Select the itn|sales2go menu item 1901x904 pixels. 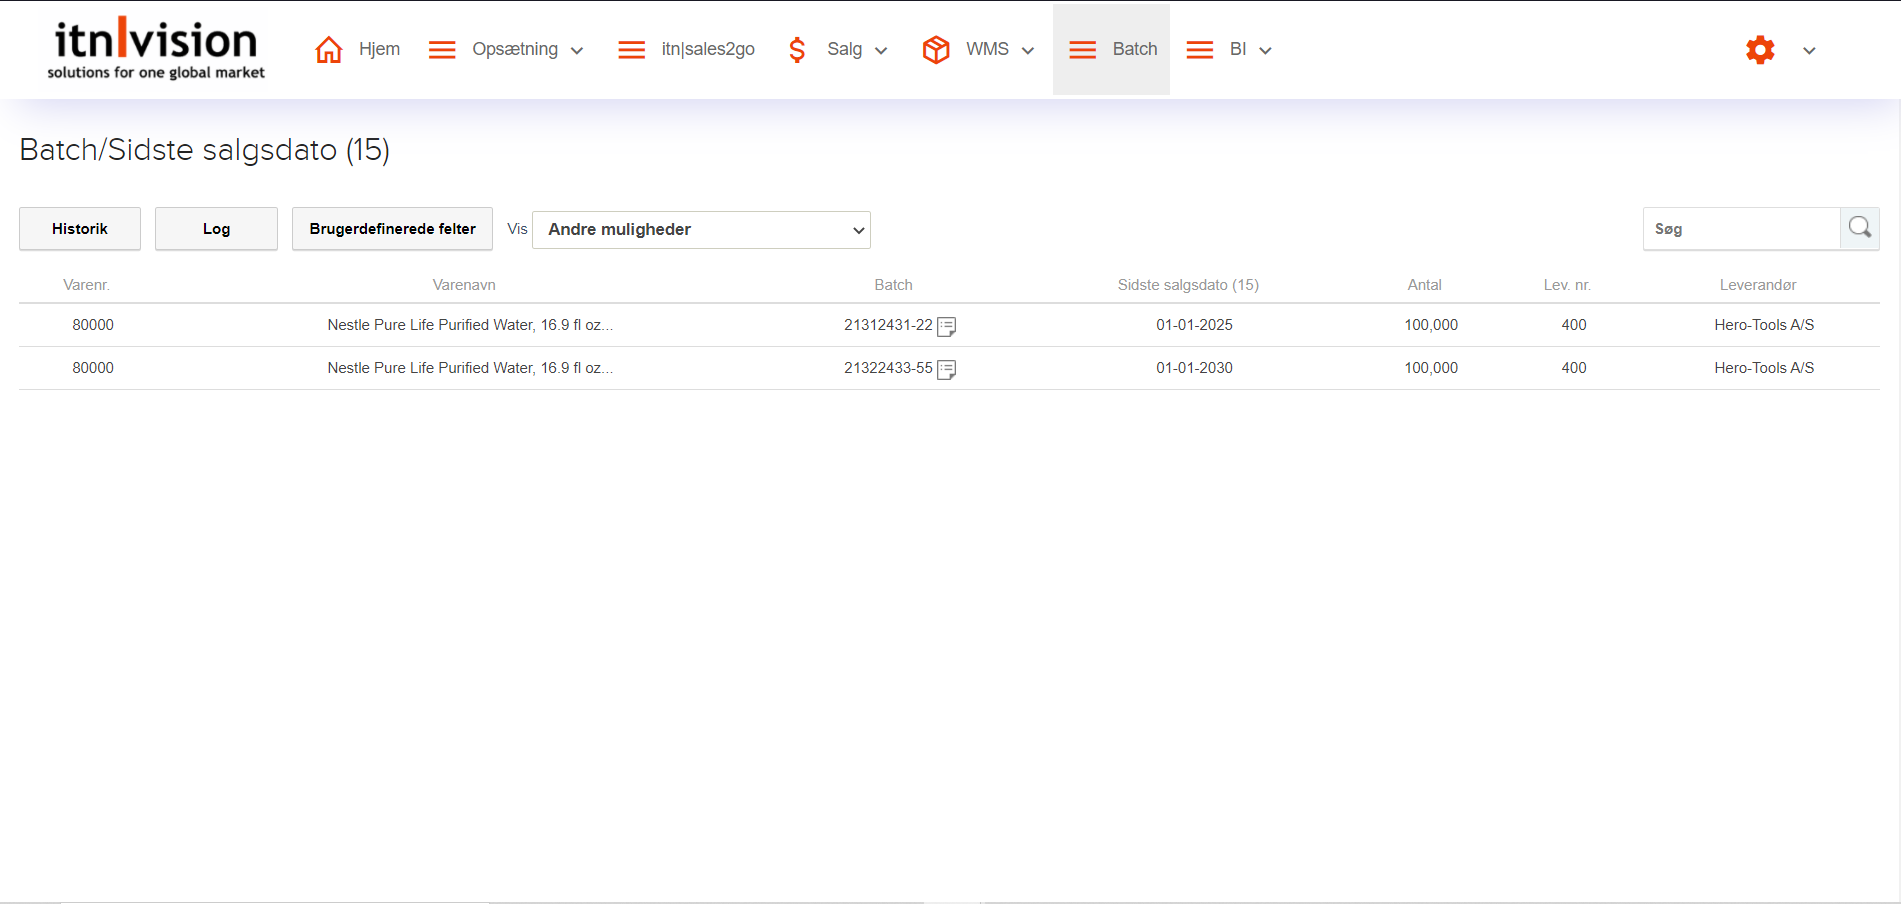pos(707,49)
